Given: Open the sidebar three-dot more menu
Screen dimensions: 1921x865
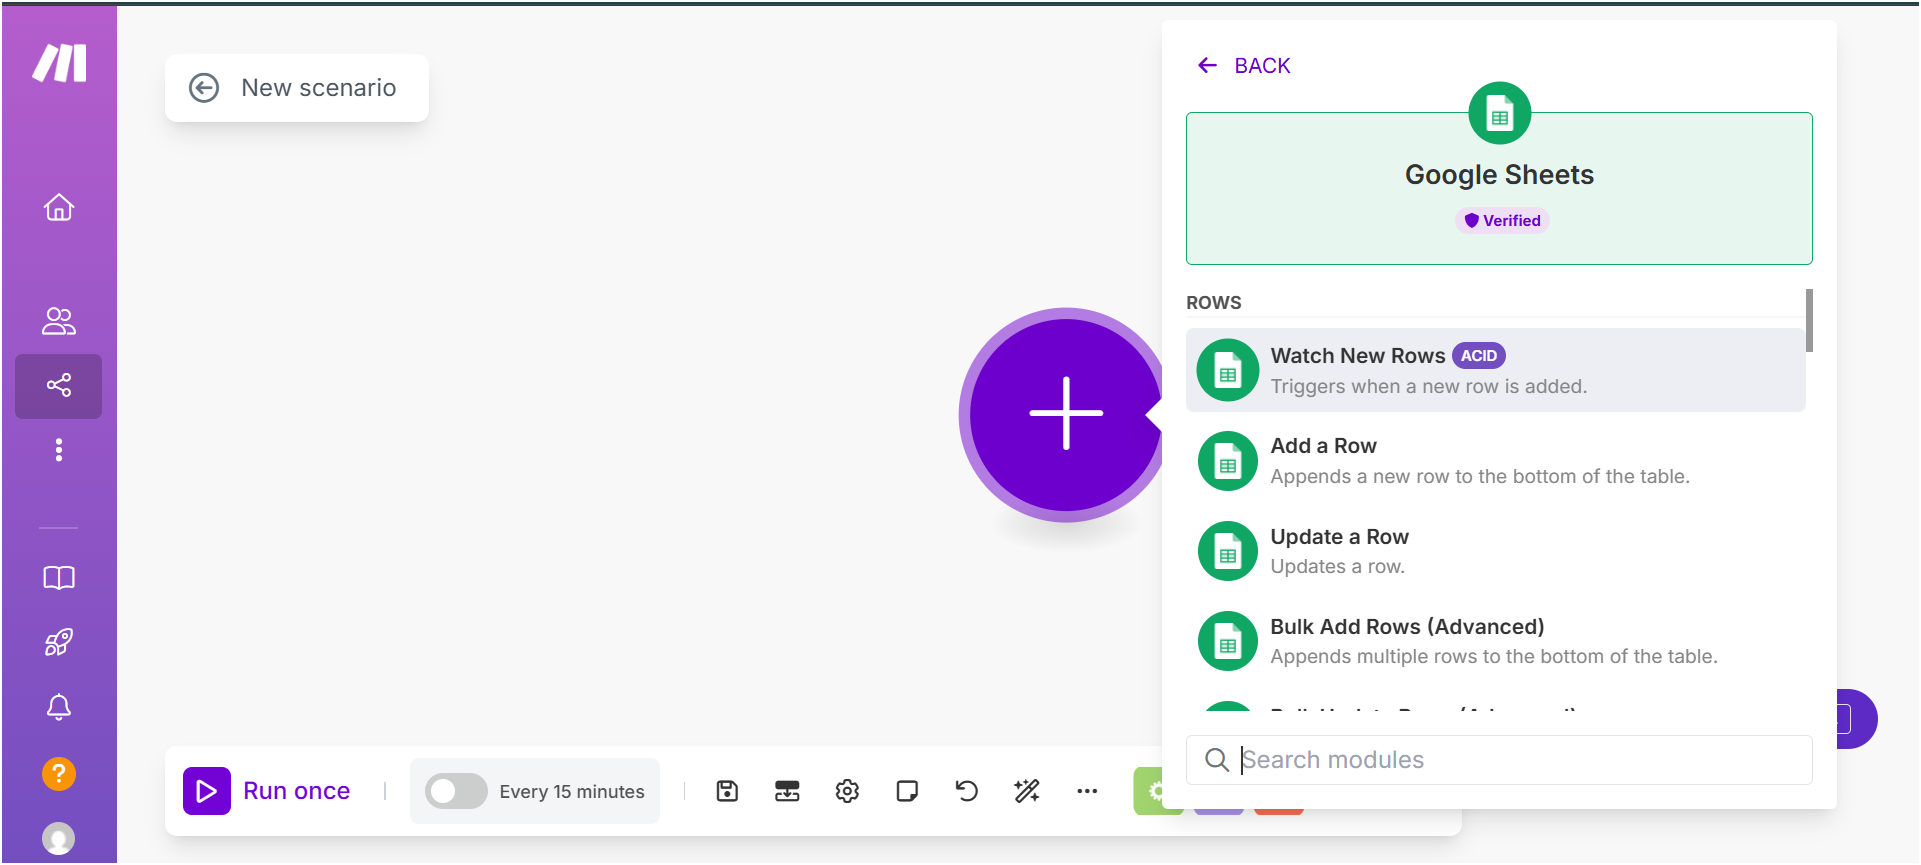Looking at the screenshot, I should point(59,450).
